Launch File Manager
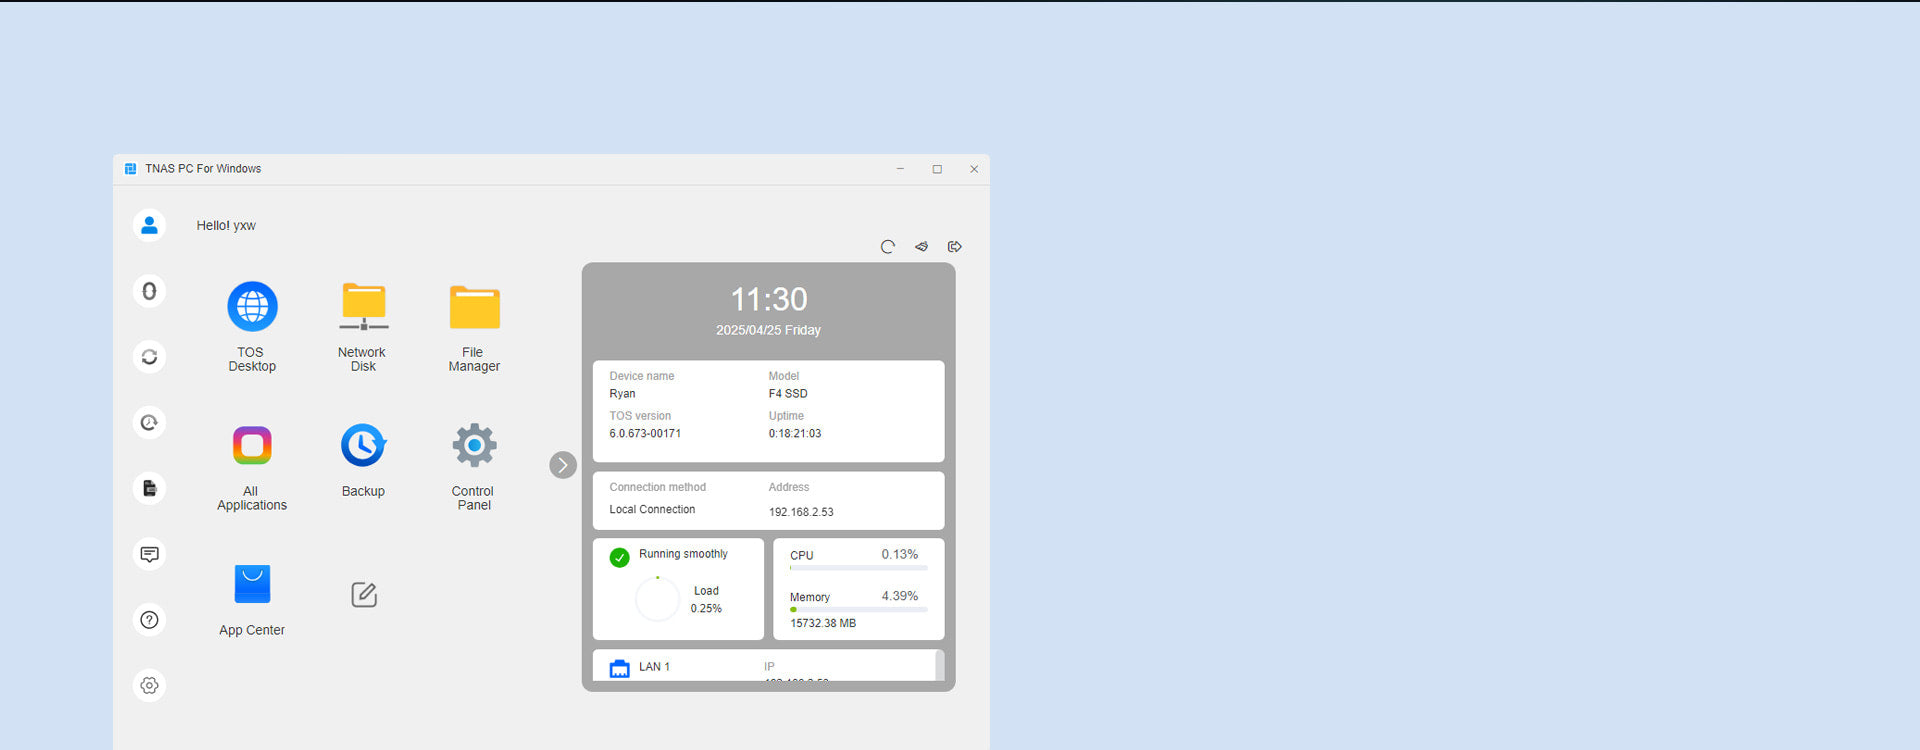 pos(474,307)
